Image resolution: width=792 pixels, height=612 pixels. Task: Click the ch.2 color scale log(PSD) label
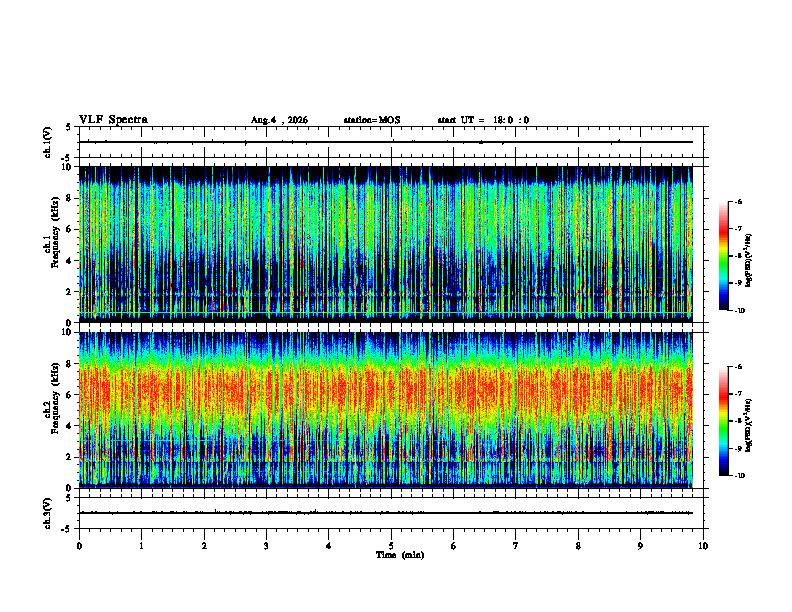(749, 425)
